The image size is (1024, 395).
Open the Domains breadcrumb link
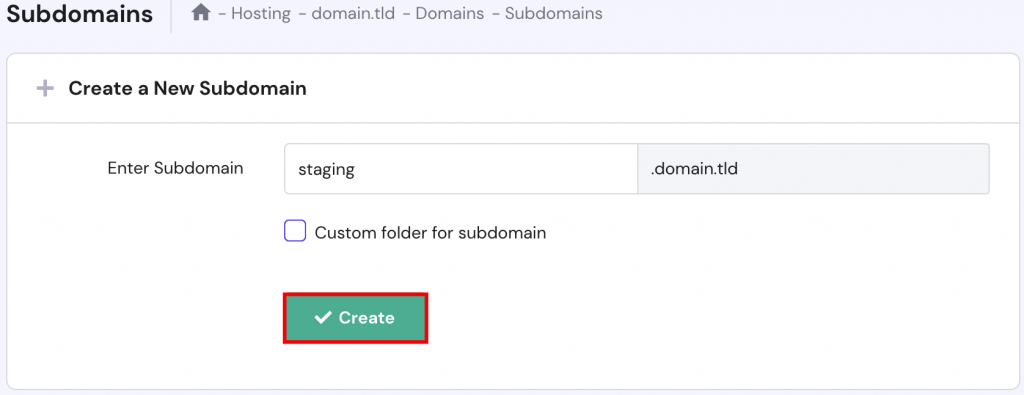coord(450,14)
